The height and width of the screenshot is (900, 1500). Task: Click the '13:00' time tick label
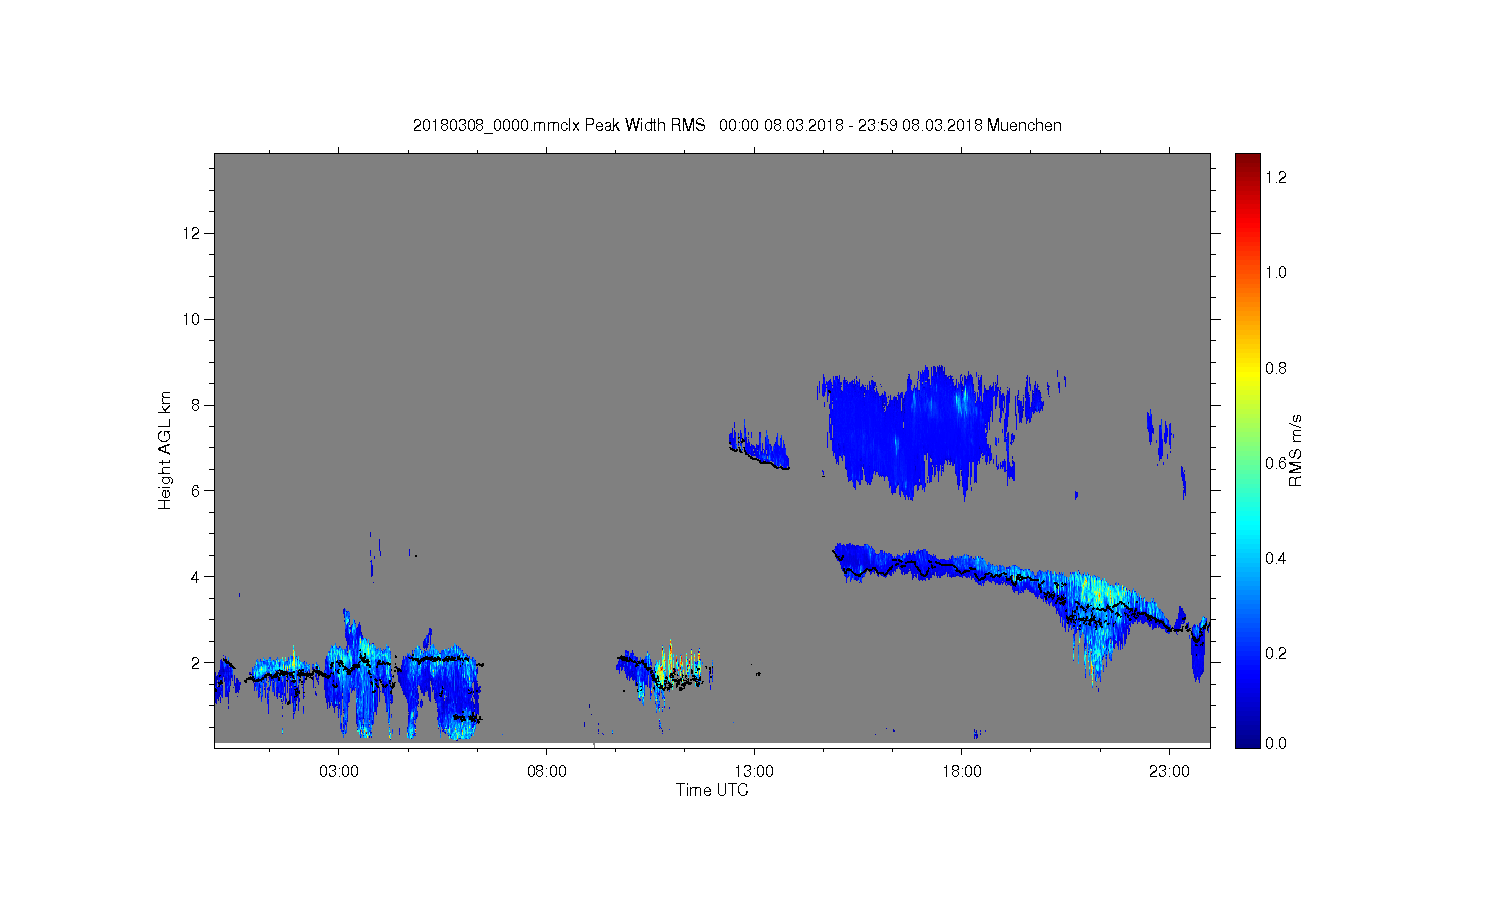(754, 771)
